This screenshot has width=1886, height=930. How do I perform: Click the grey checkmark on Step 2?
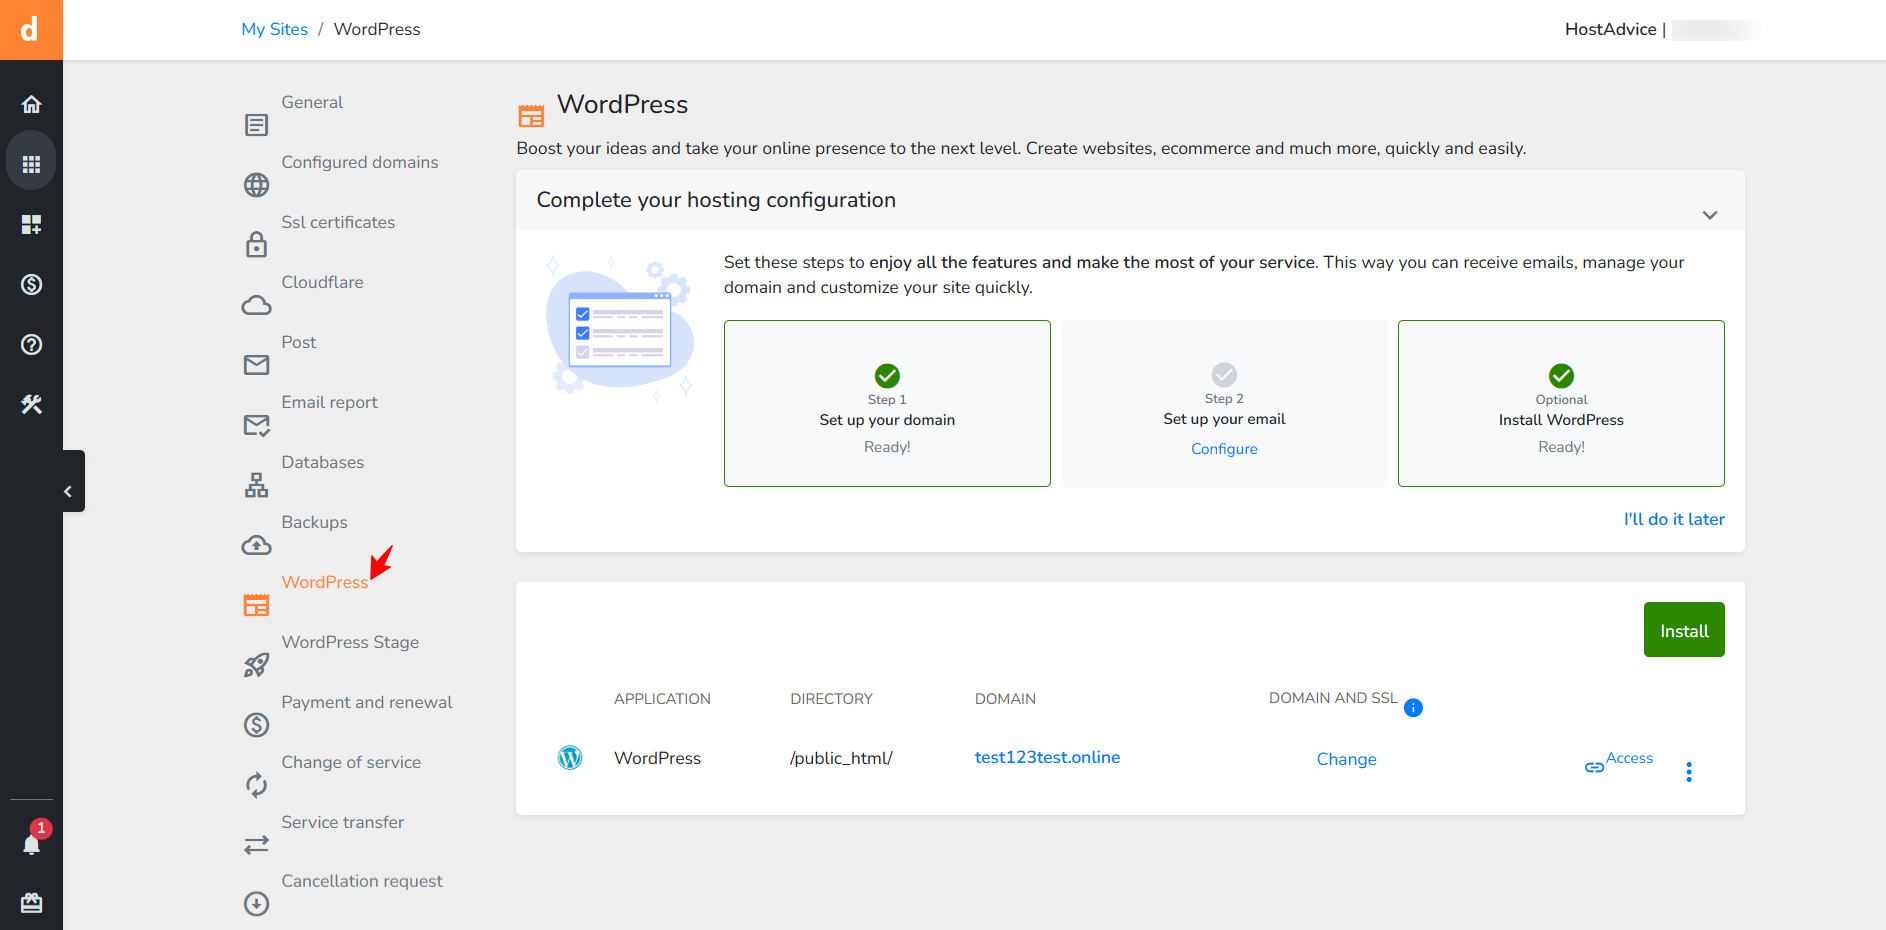[1224, 375]
